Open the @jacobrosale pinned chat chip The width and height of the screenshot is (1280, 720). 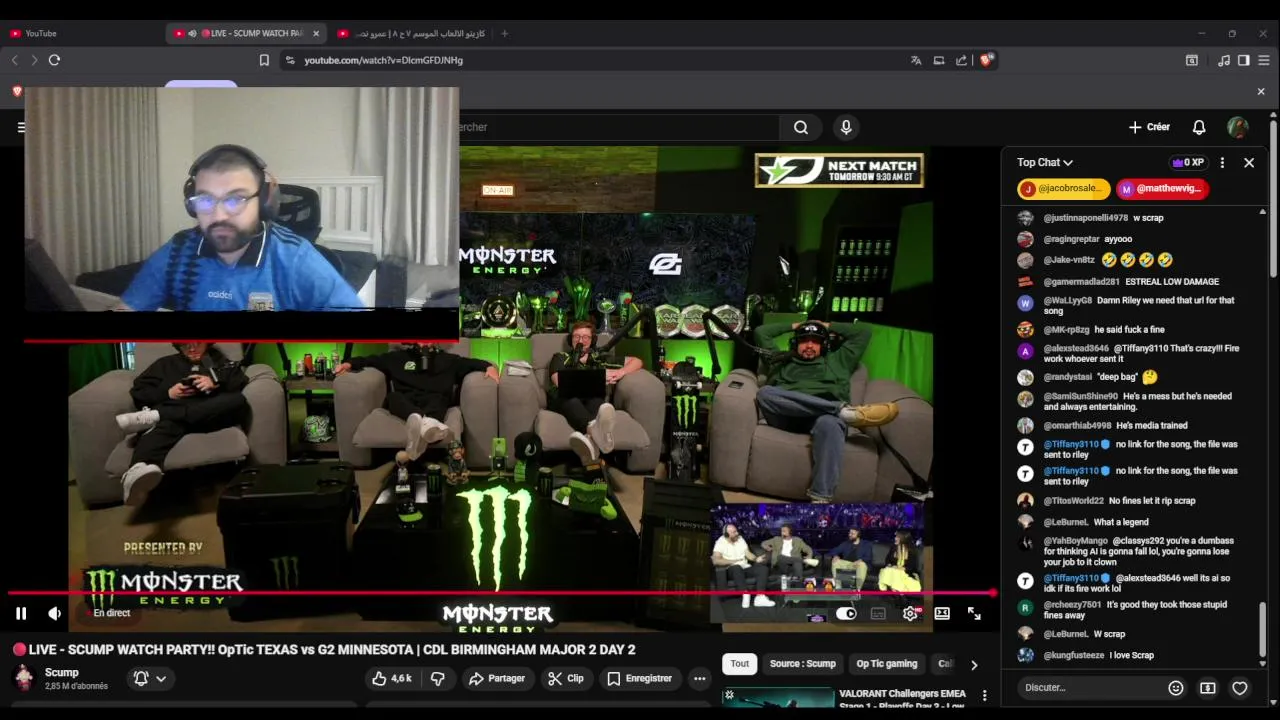click(x=1063, y=188)
